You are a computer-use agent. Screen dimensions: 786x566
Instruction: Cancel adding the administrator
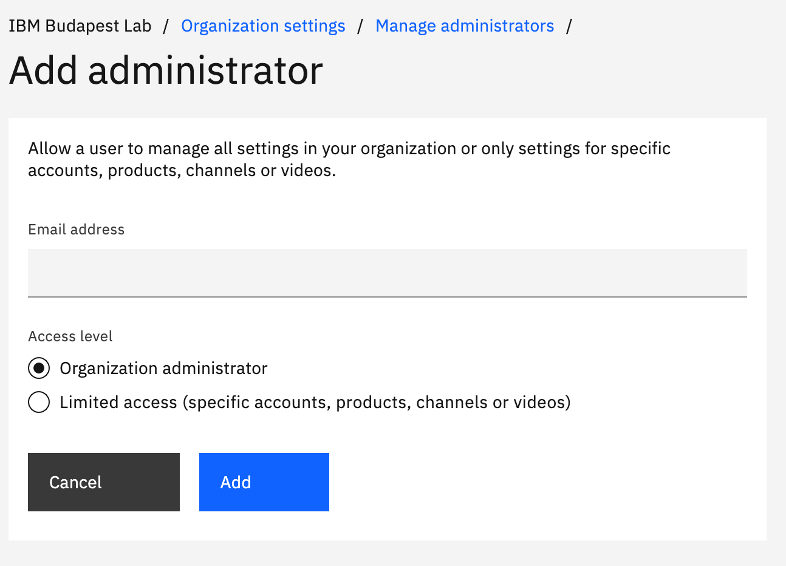[x=104, y=482]
